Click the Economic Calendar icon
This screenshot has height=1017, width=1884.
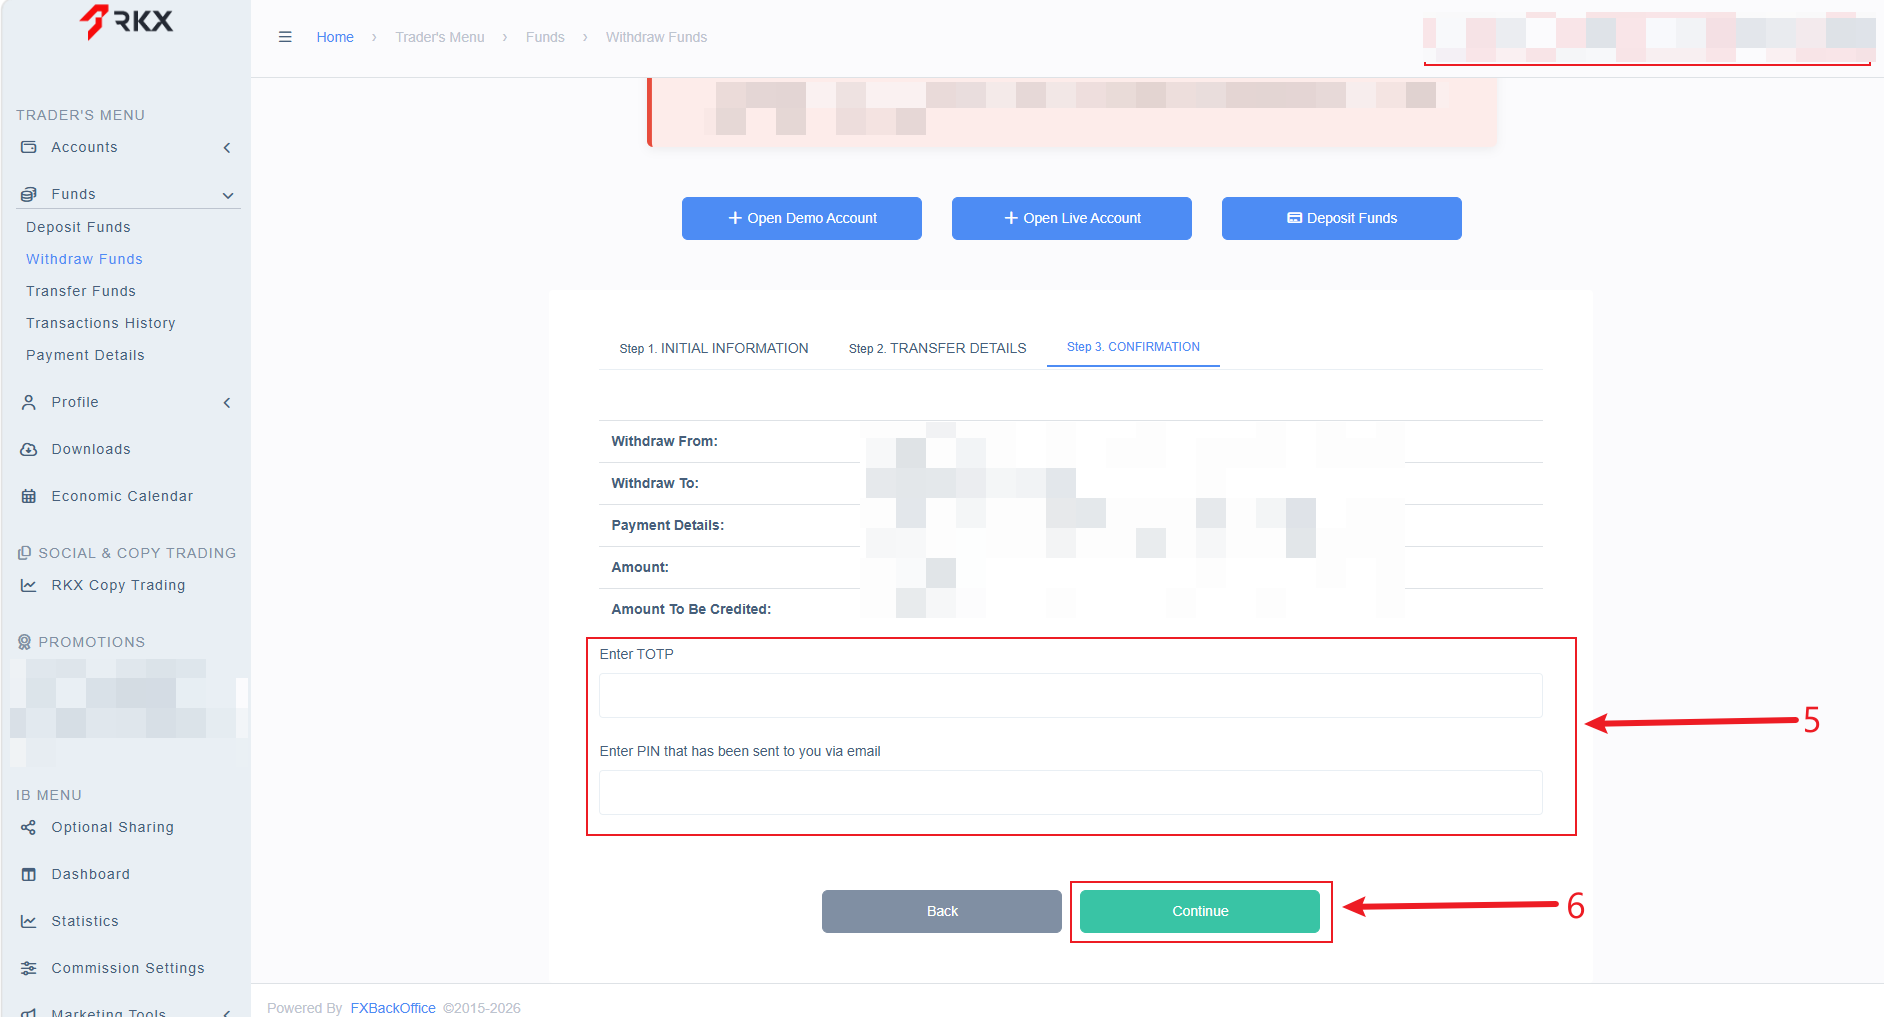(x=29, y=496)
